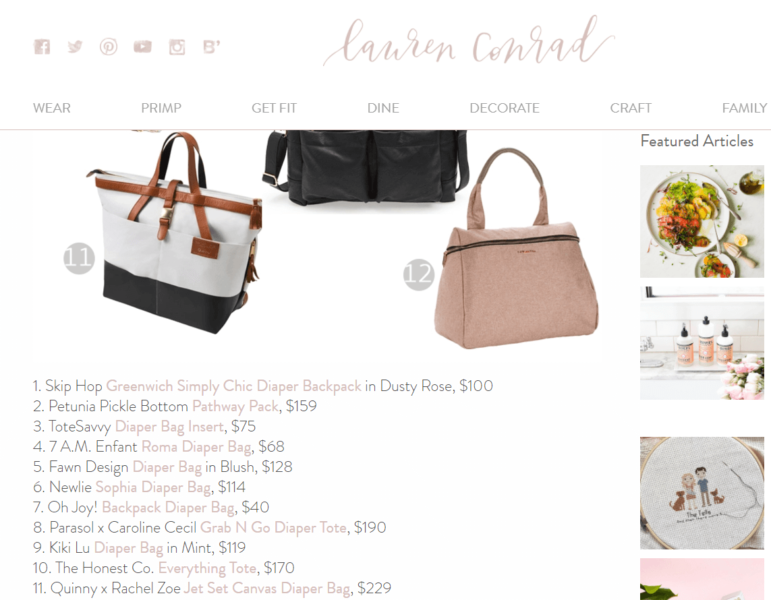Open the salad plate featured article thumbnail

(702, 221)
